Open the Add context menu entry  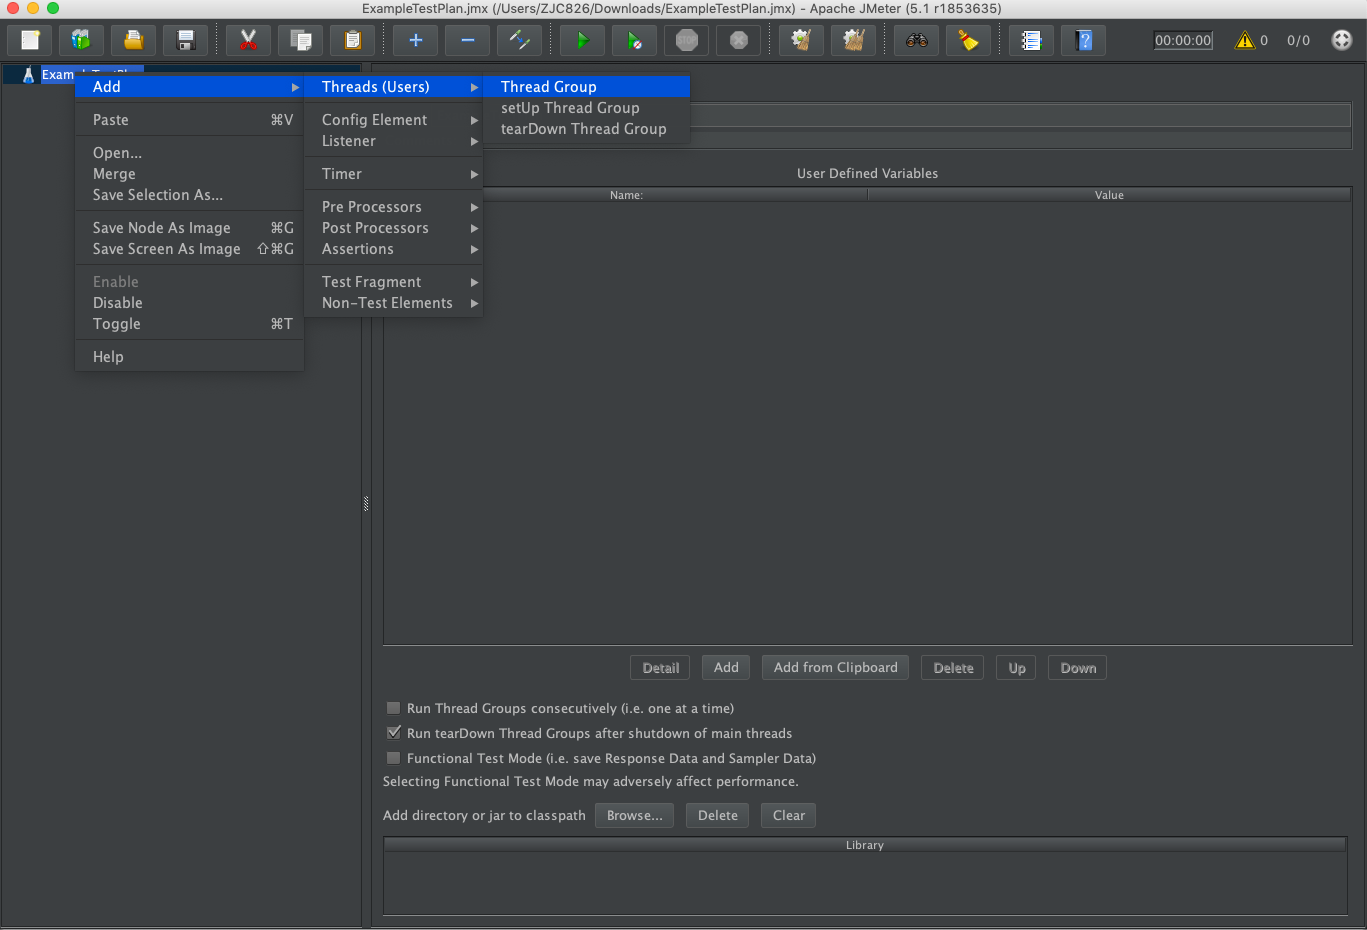pyautogui.click(x=189, y=87)
